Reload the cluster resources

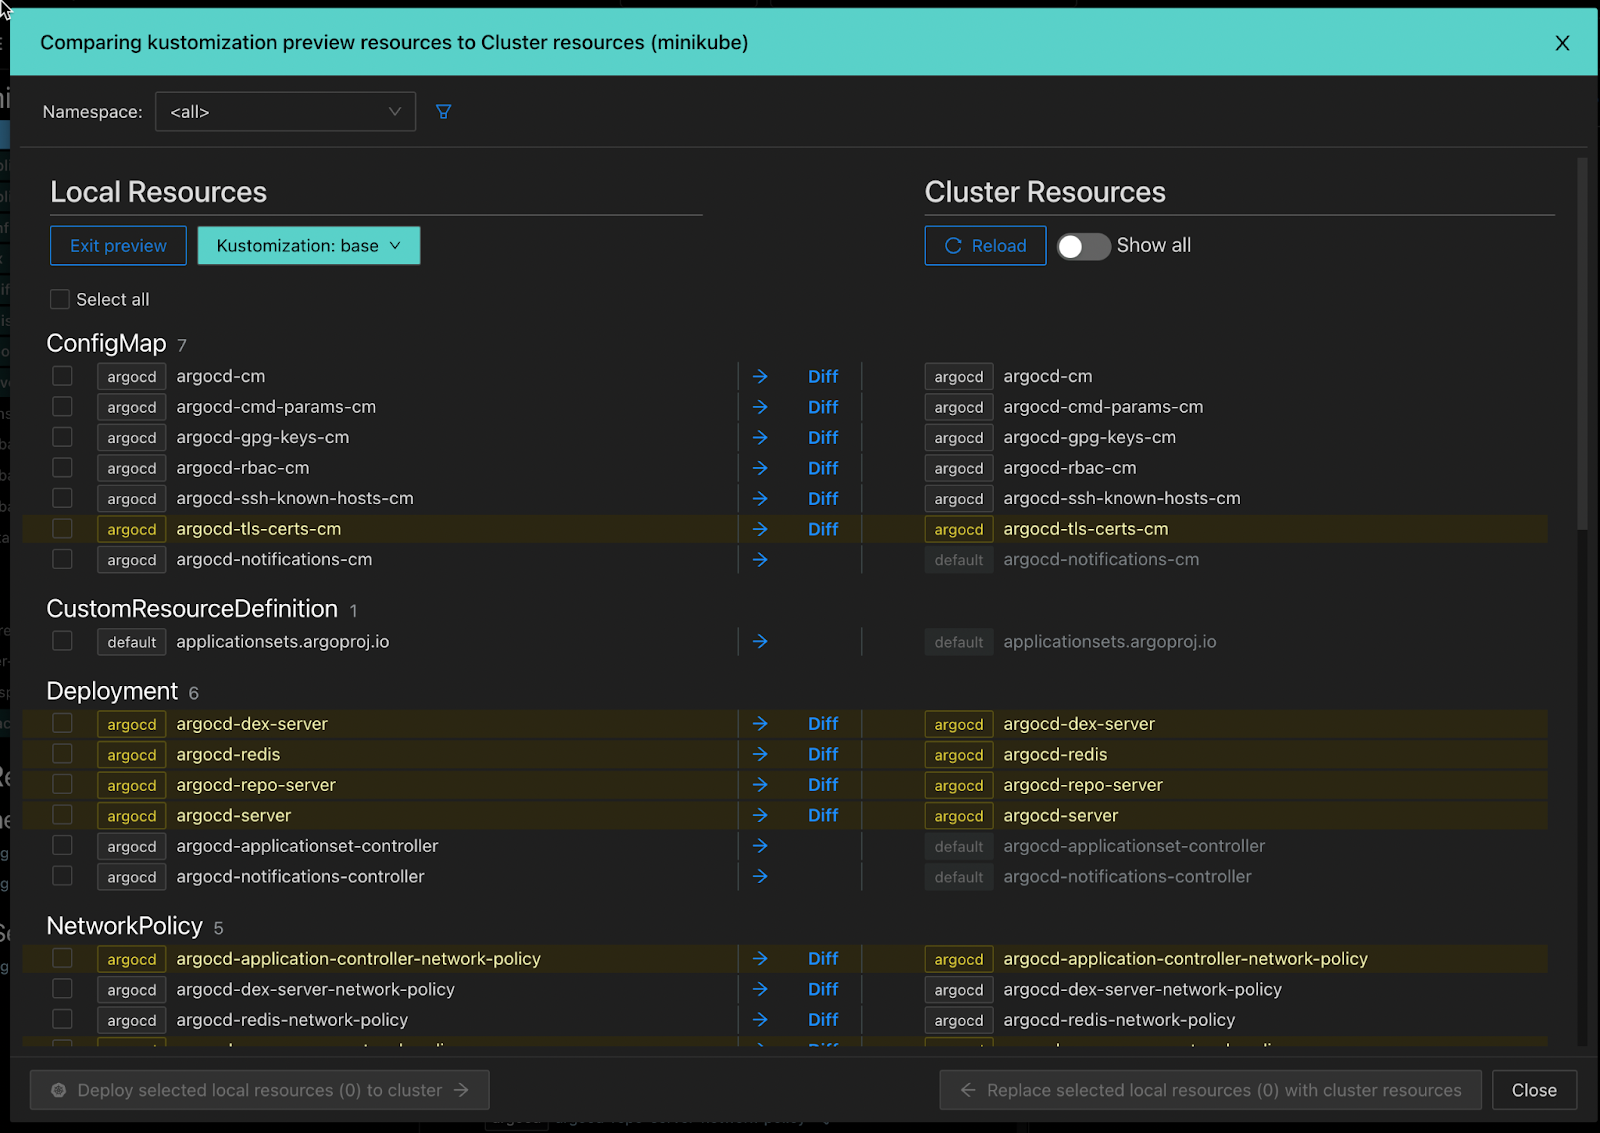(985, 246)
